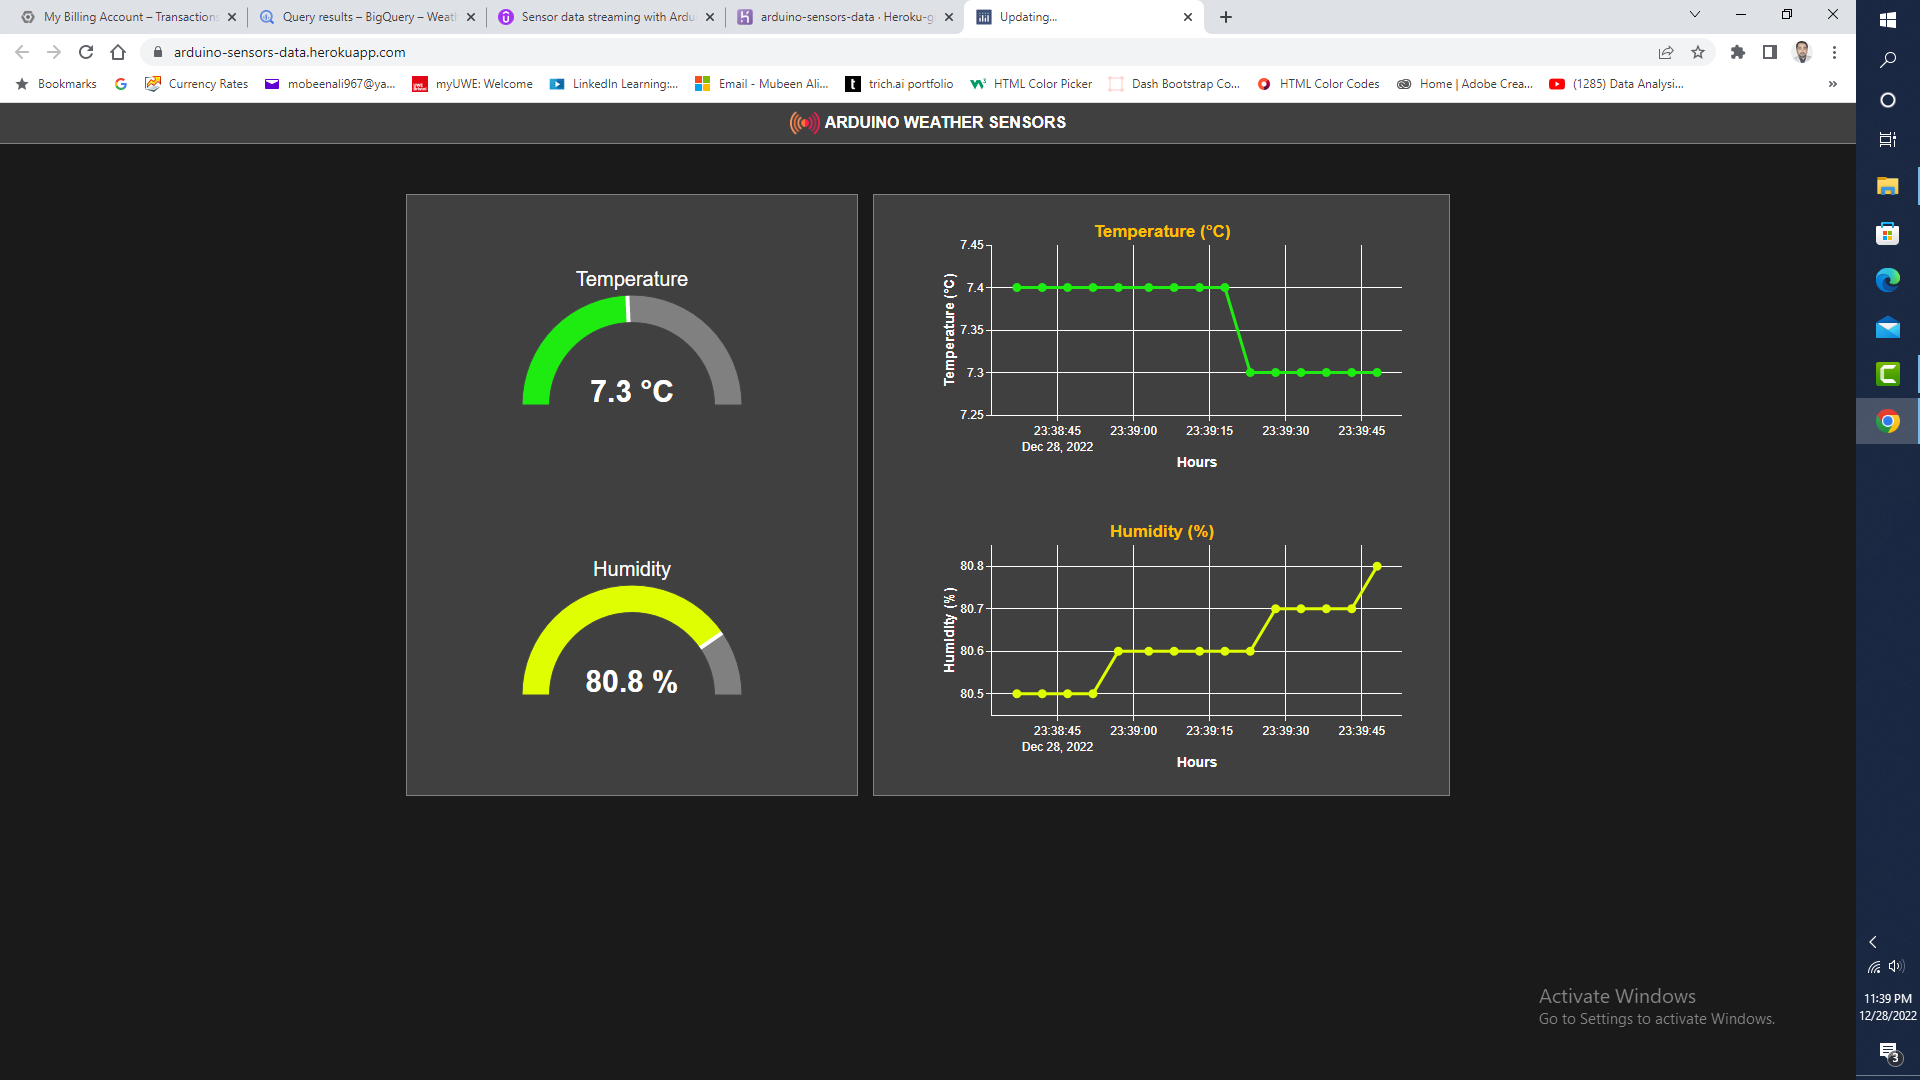The image size is (1920, 1080).
Task: Click the home page icon
Action: [x=118, y=52]
